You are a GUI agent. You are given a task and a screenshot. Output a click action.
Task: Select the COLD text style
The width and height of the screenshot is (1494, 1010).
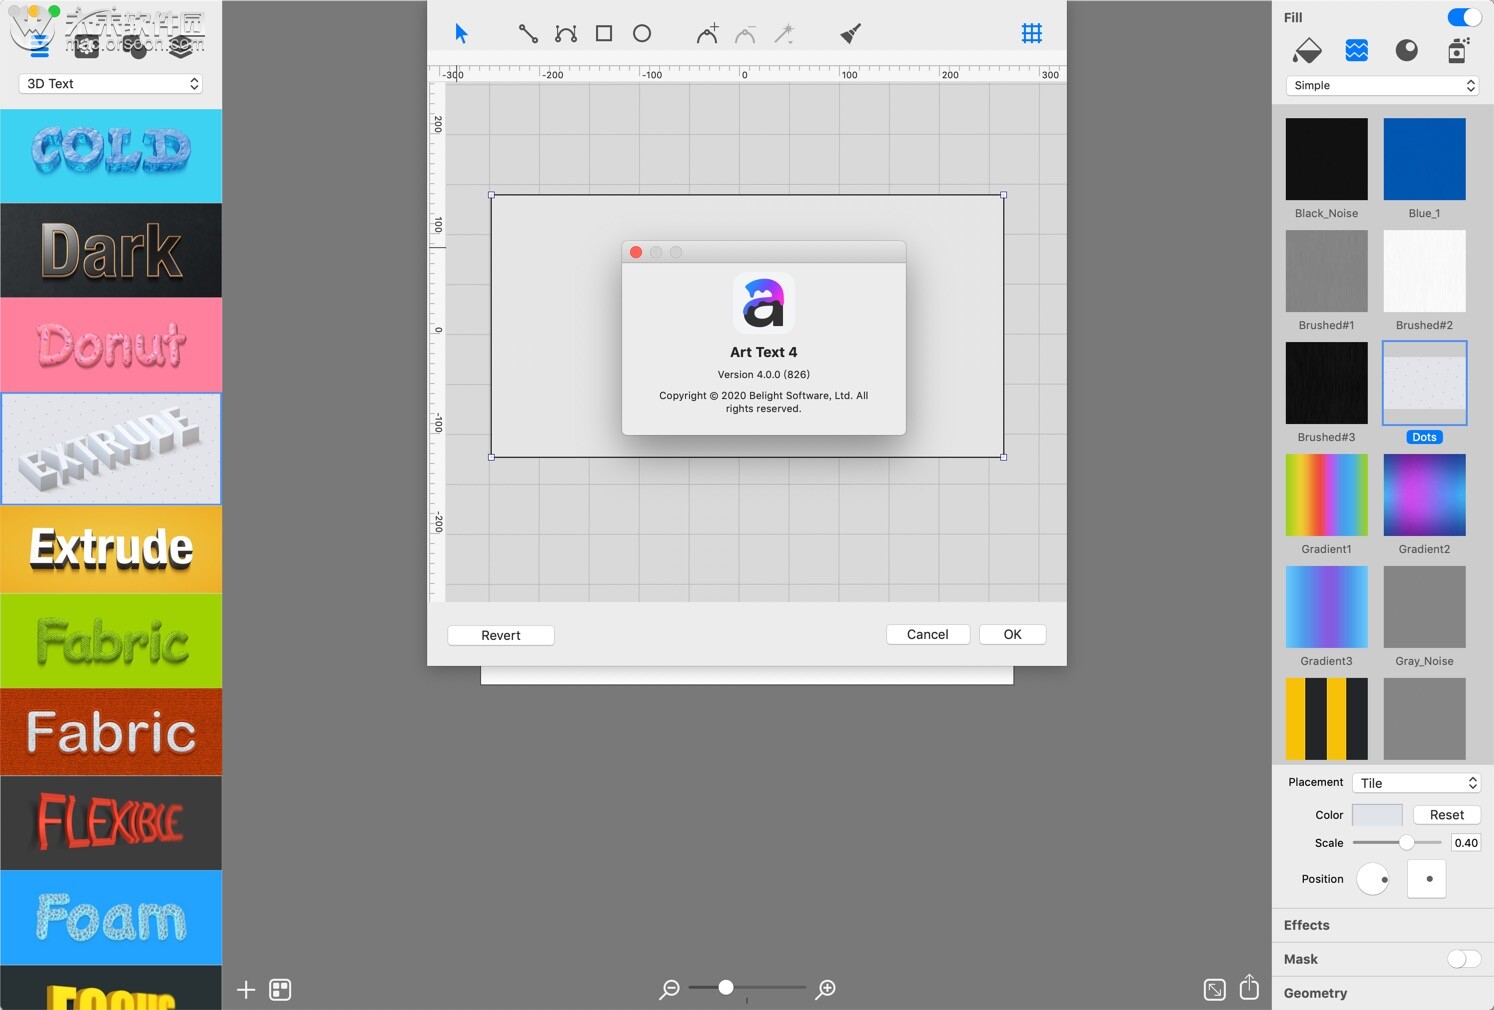[x=111, y=156]
